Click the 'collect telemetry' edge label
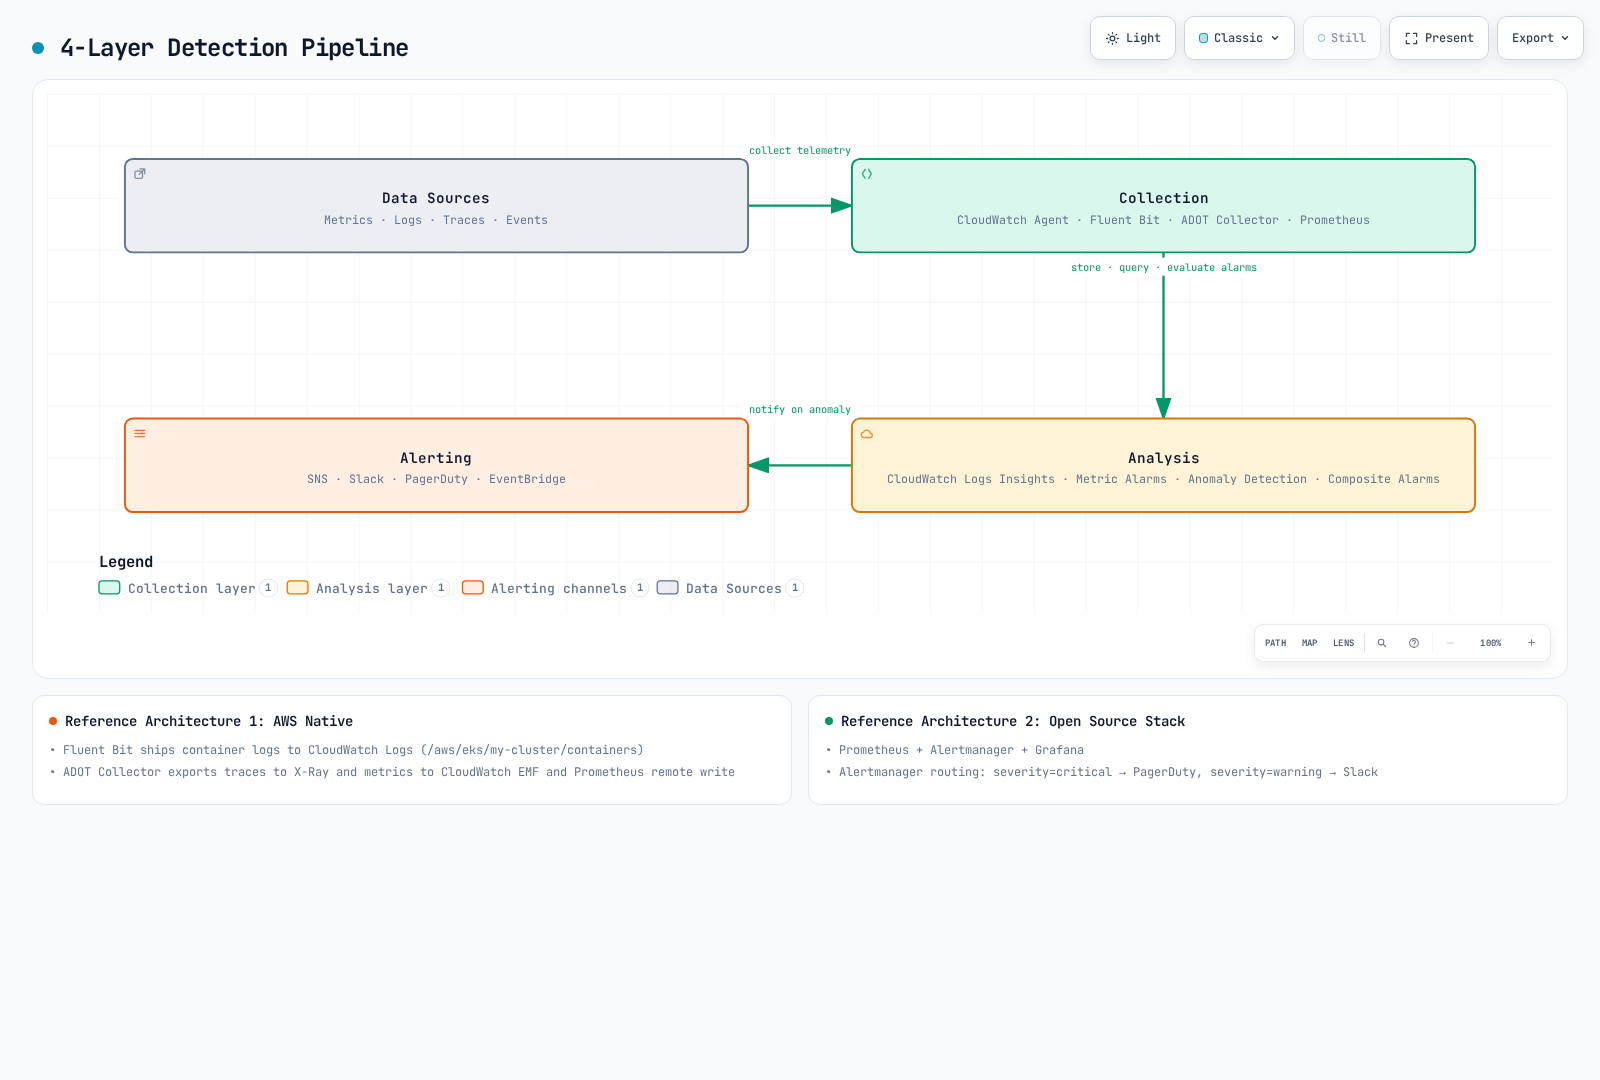The image size is (1600, 1080). (800, 151)
